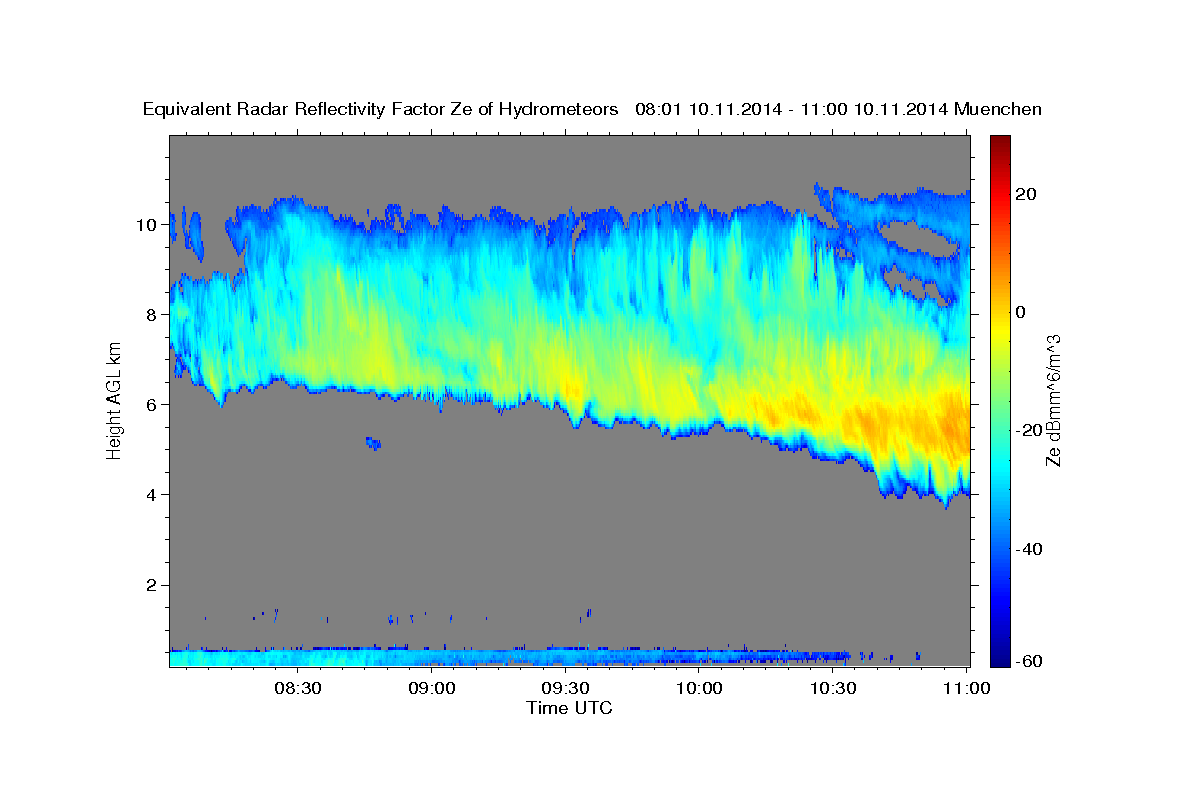The width and height of the screenshot is (1200, 800).
Task: Click the '10:00' time axis label
Action: tap(700, 688)
